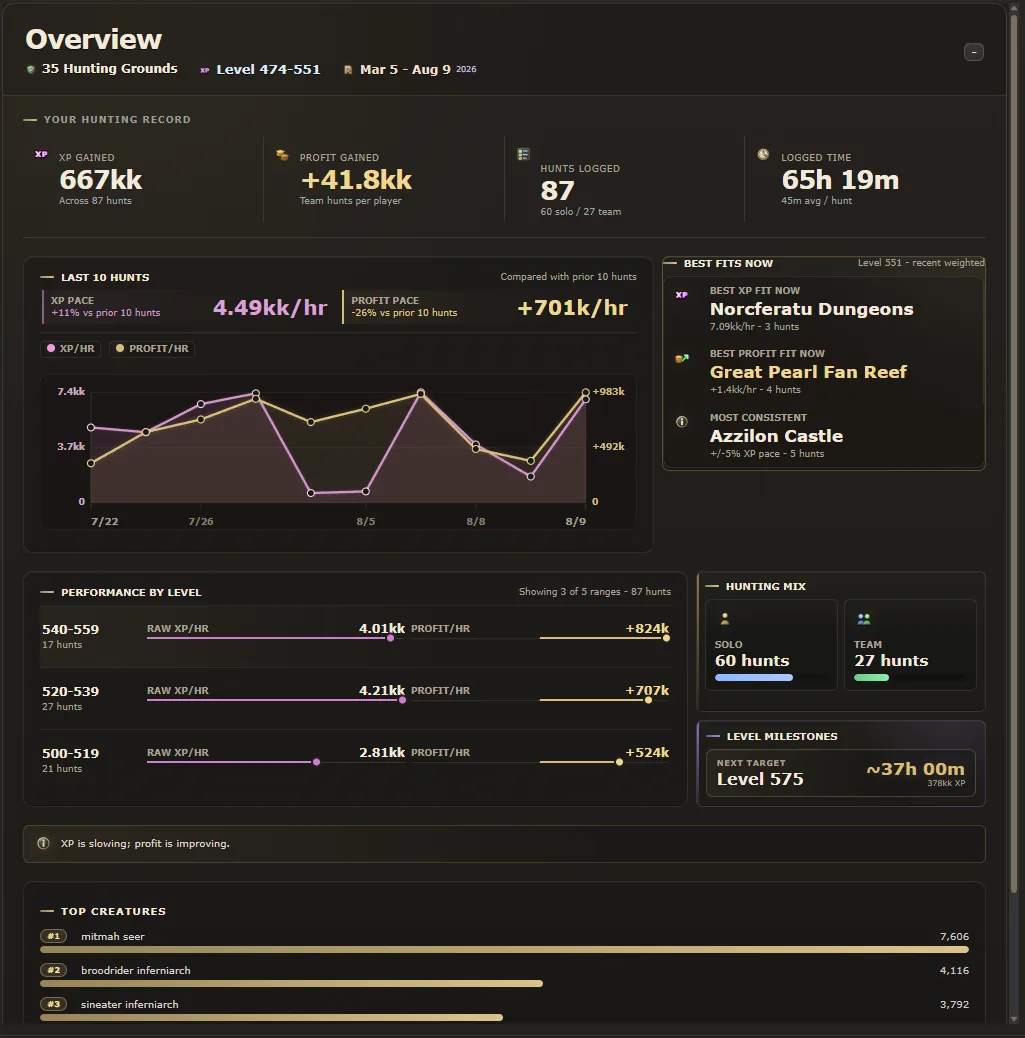Open the Next Target Level 575 milestone card
The height and width of the screenshot is (1038, 1025).
(x=840, y=773)
